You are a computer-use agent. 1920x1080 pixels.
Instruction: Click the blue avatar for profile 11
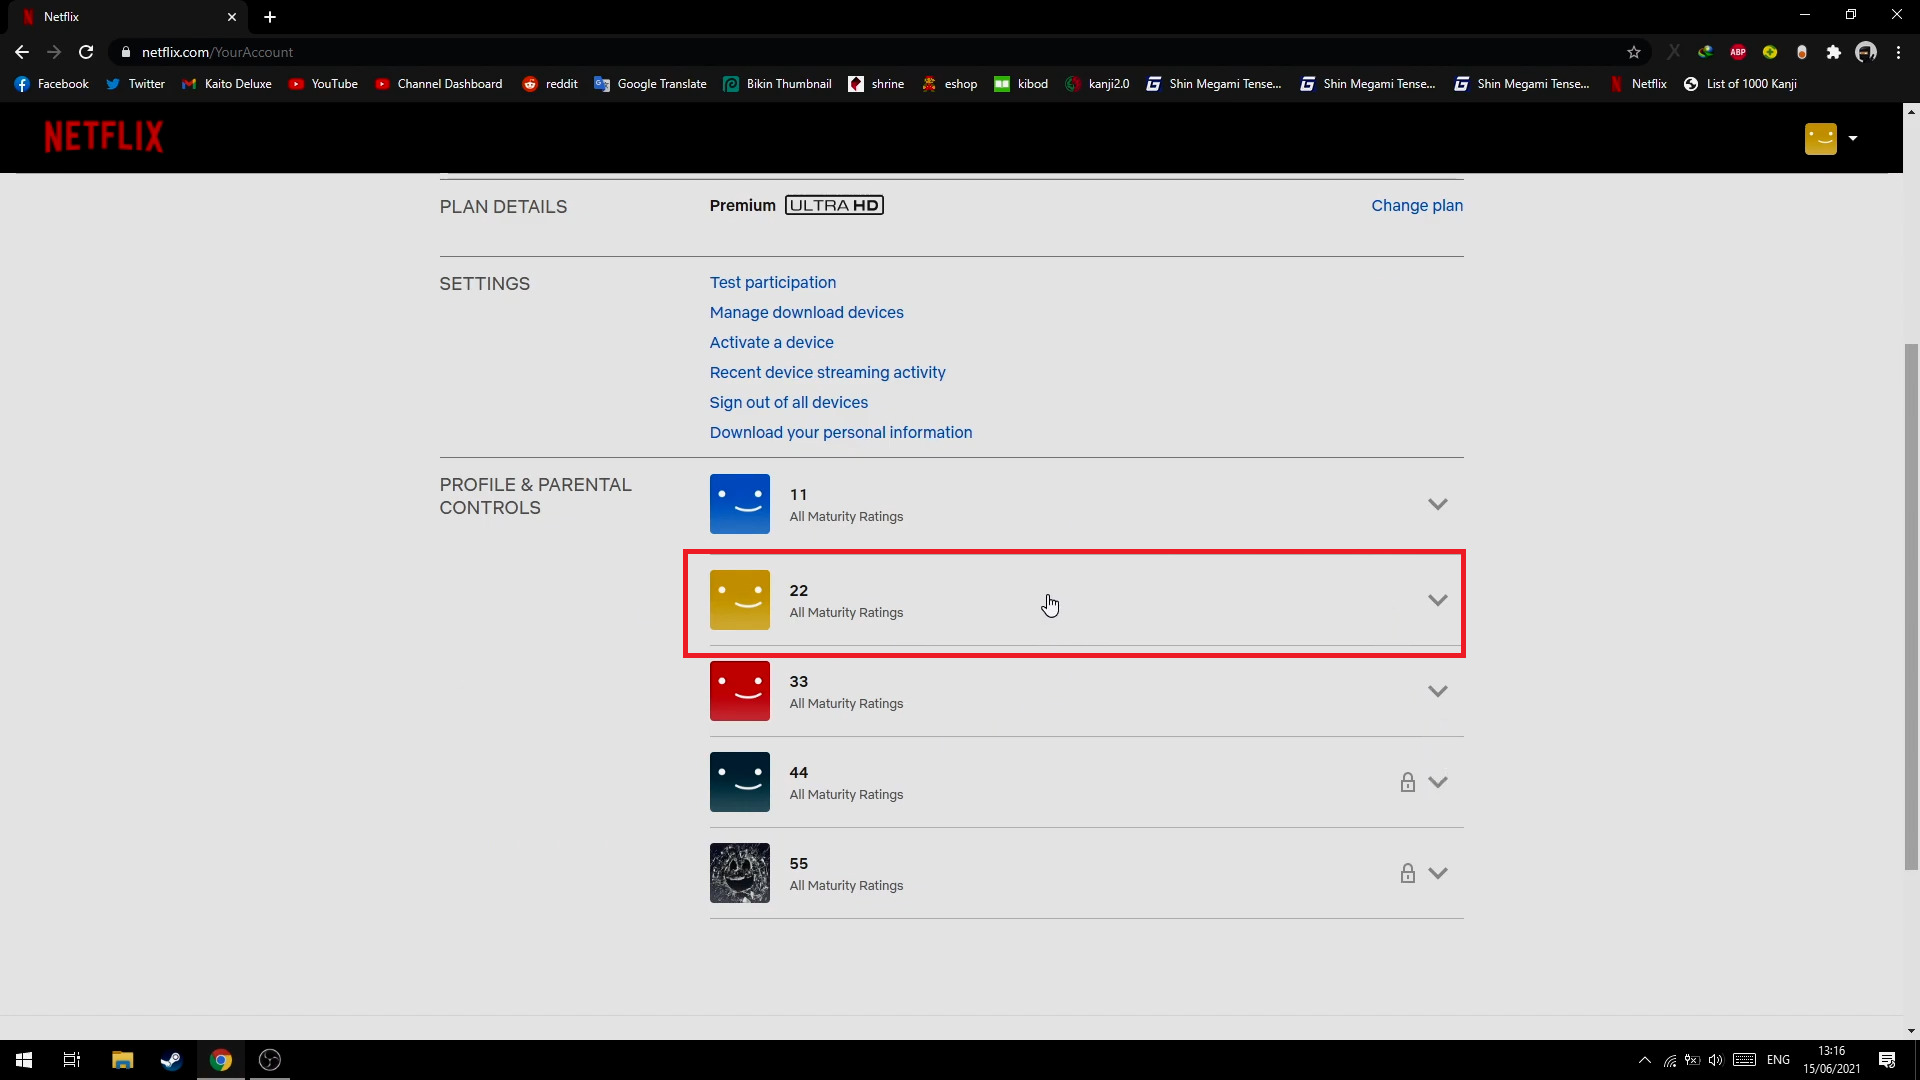click(x=739, y=504)
